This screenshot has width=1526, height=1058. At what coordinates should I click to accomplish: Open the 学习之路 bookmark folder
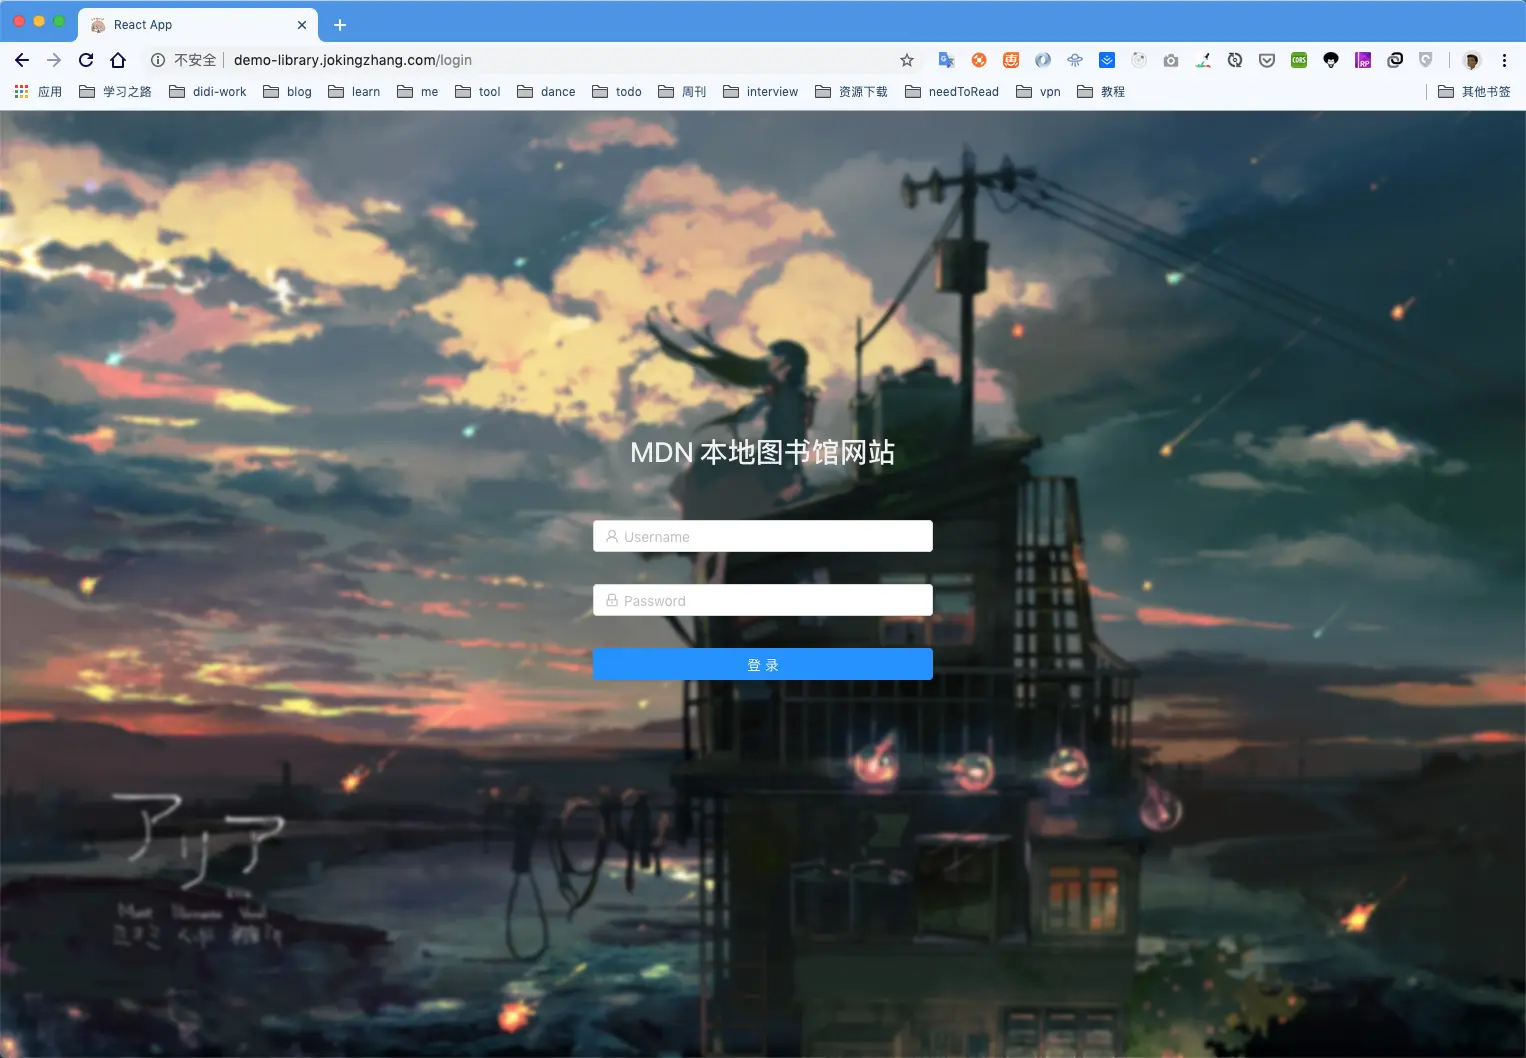[115, 91]
